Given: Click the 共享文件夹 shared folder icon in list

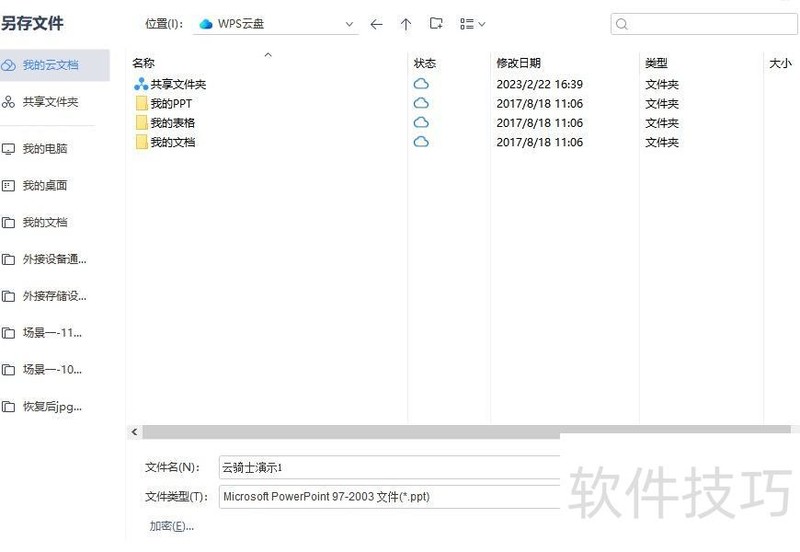Looking at the screenshot, I should 141,84.
